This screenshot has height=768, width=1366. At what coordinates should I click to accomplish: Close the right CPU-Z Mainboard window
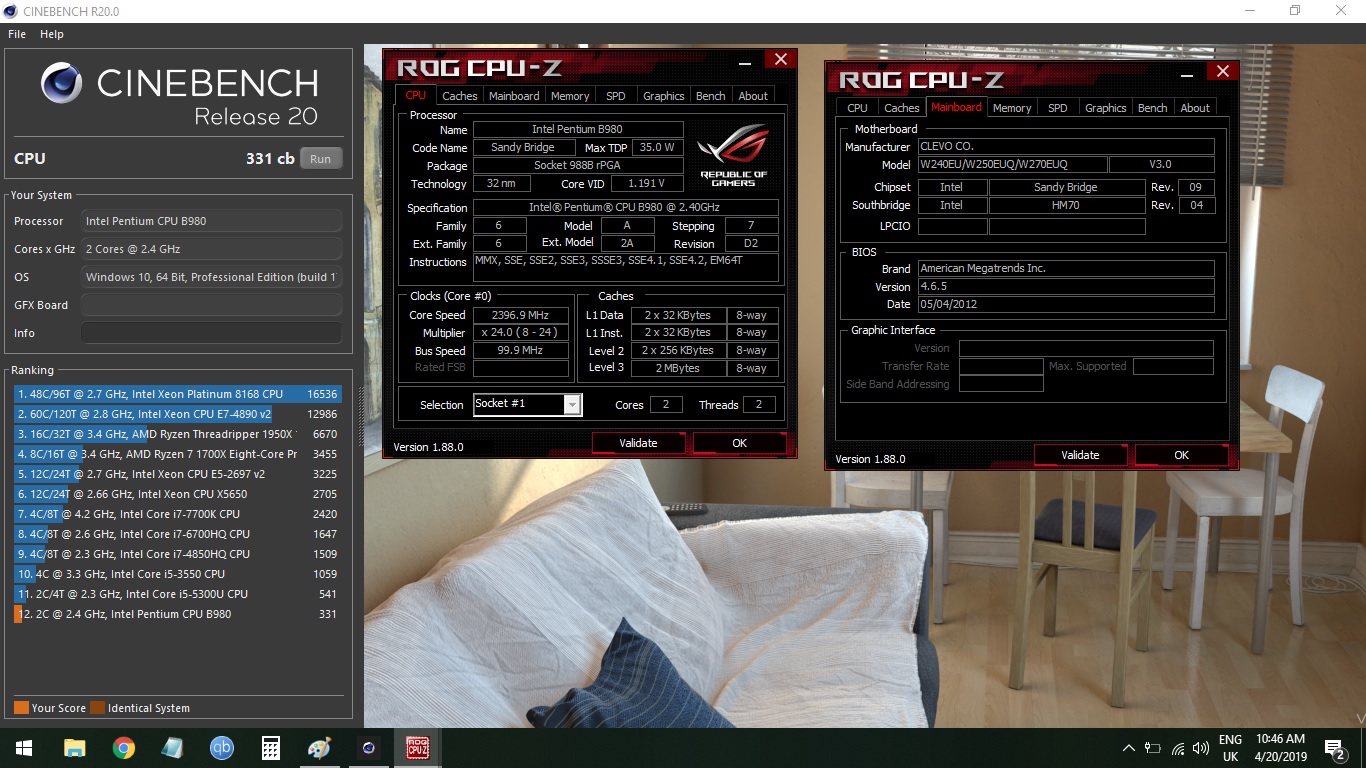pyautogui.click(x=1222, y=71)
